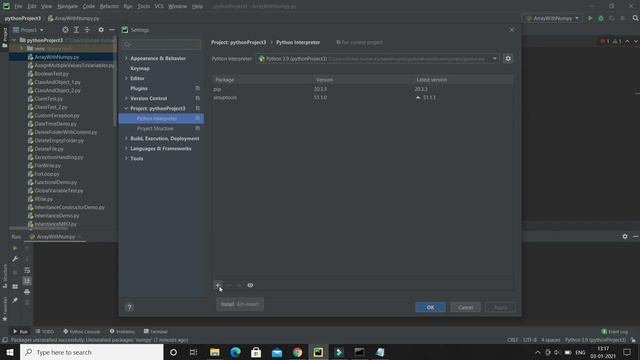Select Plugins in settings list
The width and height of the screenshot is (640, 360).
tap(139, 88)
